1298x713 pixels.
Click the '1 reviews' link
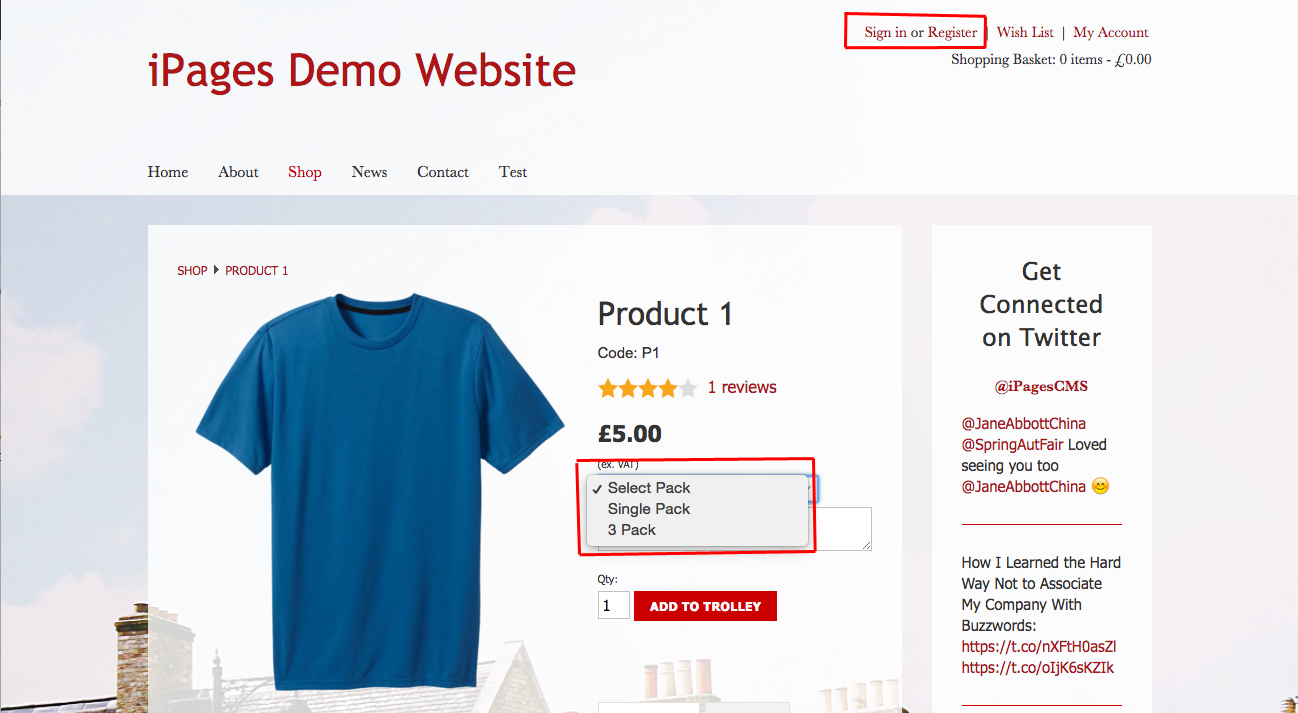click(x=742, y=388)
